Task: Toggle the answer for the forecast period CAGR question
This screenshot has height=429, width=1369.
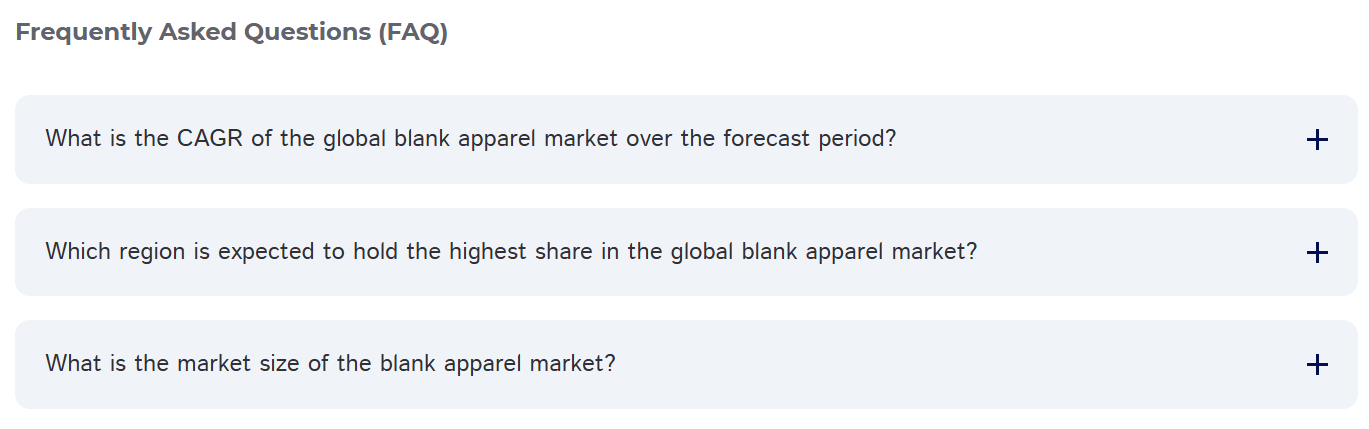Action: point(1317,140)
